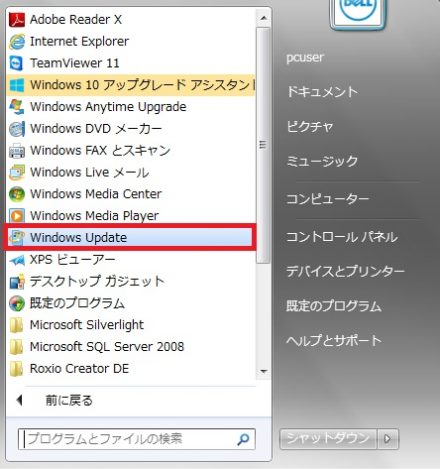This screenshot has width=440, height=469.
Task: Click the Windows 10 upgrade assistant icon
Action: (x=17, y=85)
